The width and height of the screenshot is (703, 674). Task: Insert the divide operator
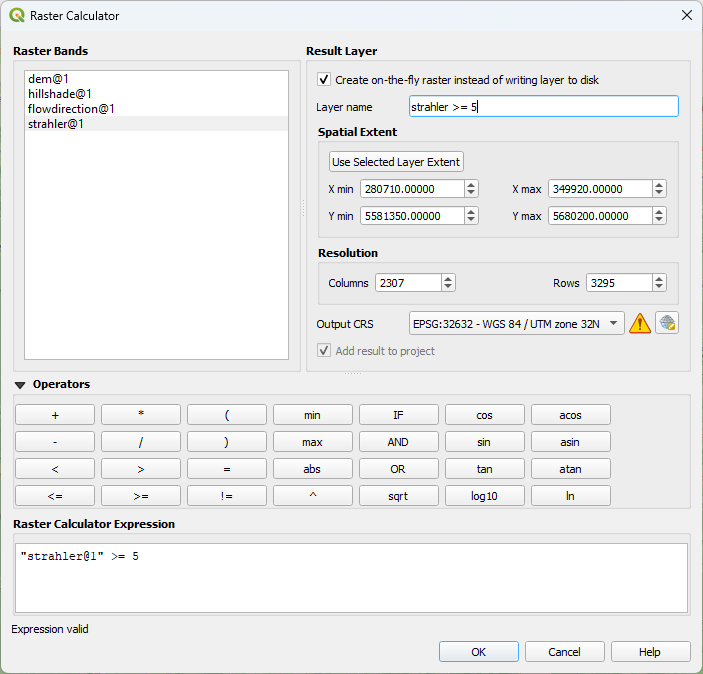(x=141, y=442)
